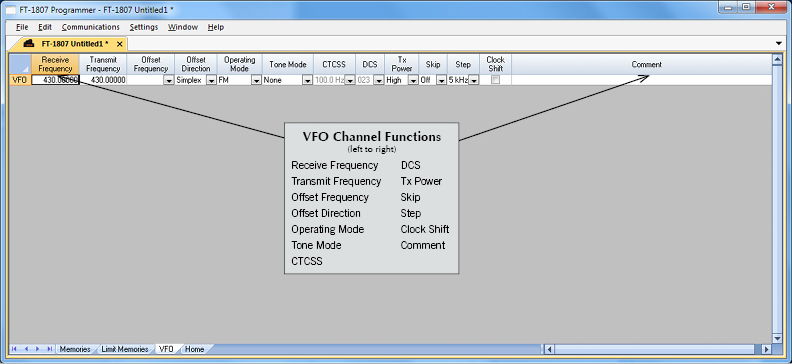Click the vertical scrollbar down arrow
The image size is (792, 364).
[x=777, y=338]
